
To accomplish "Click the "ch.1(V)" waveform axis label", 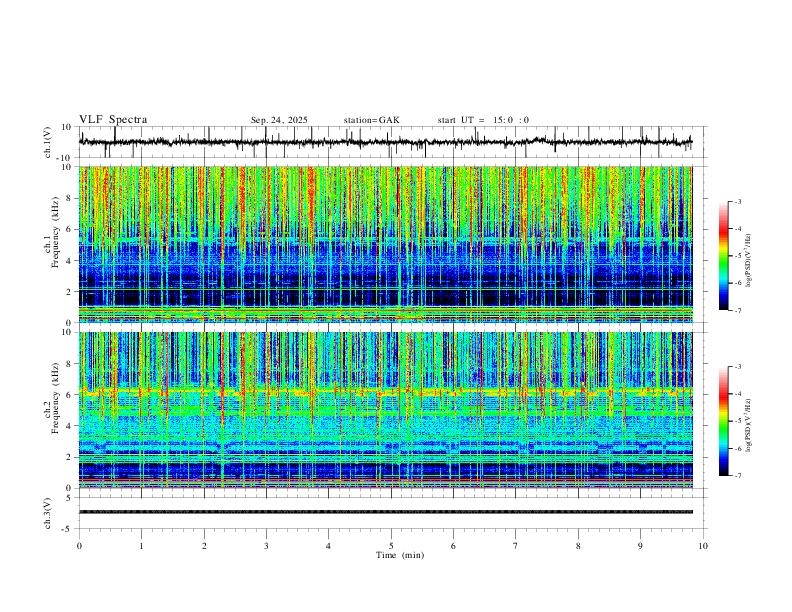I will pos(48,142).
